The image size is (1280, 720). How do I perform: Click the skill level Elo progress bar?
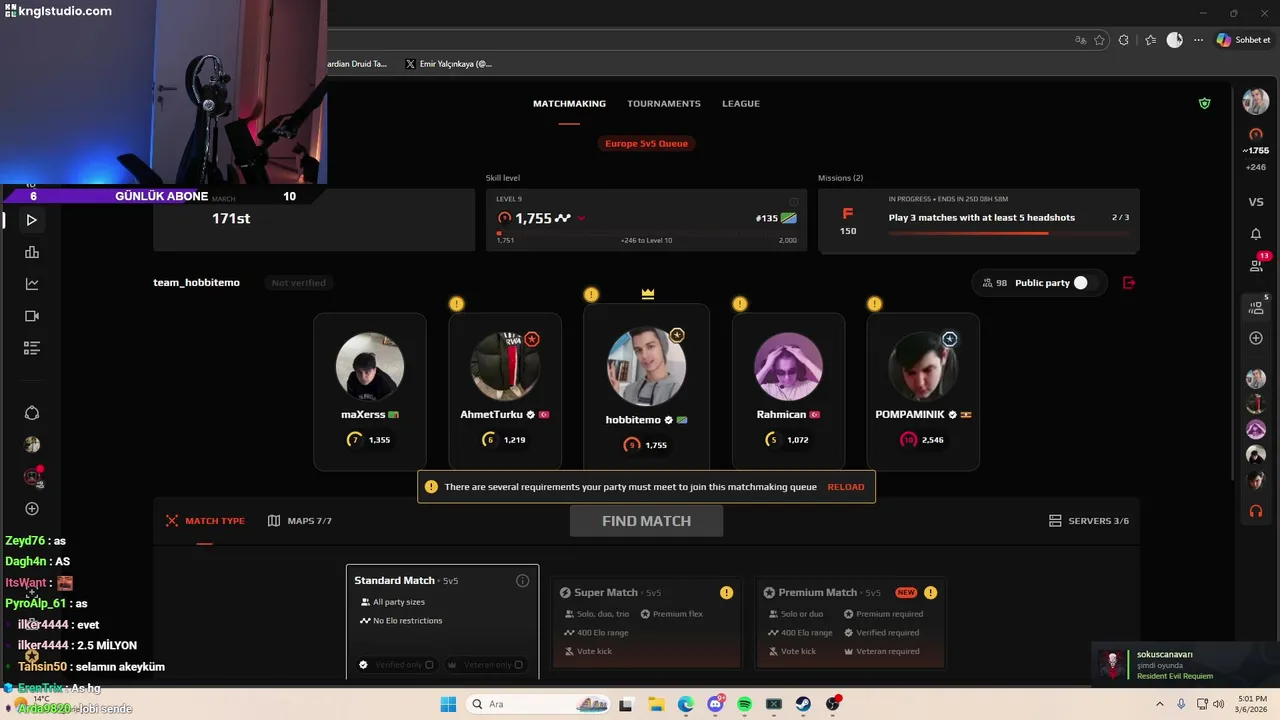point(646,233)
